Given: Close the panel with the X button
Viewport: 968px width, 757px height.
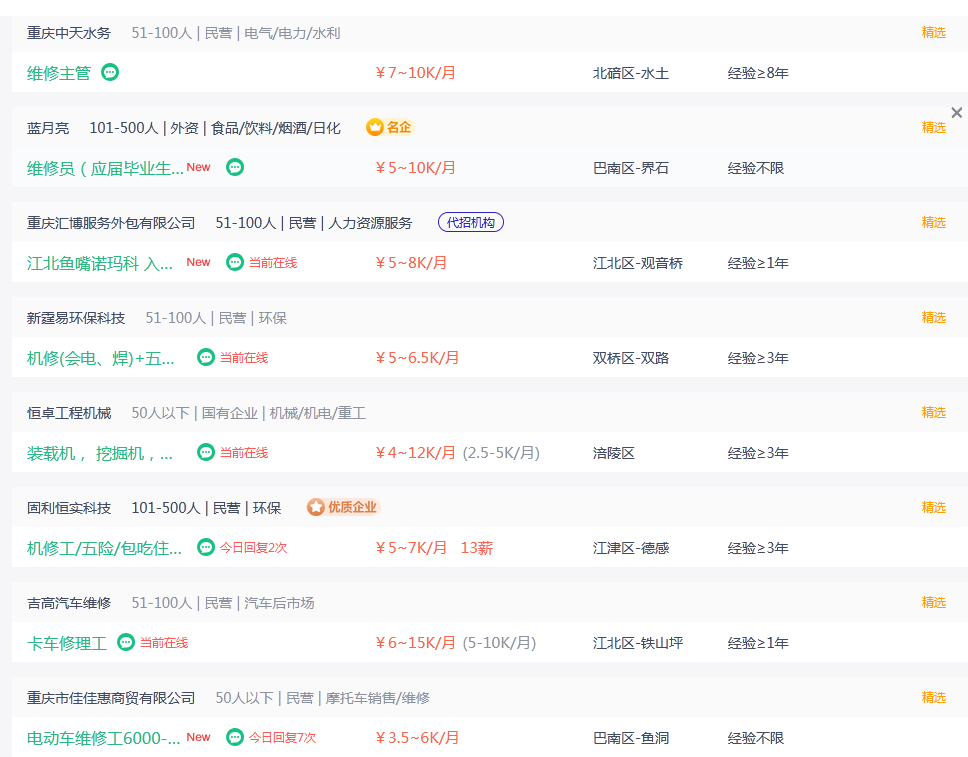Looking at the screenshot, I should point(956,112).
